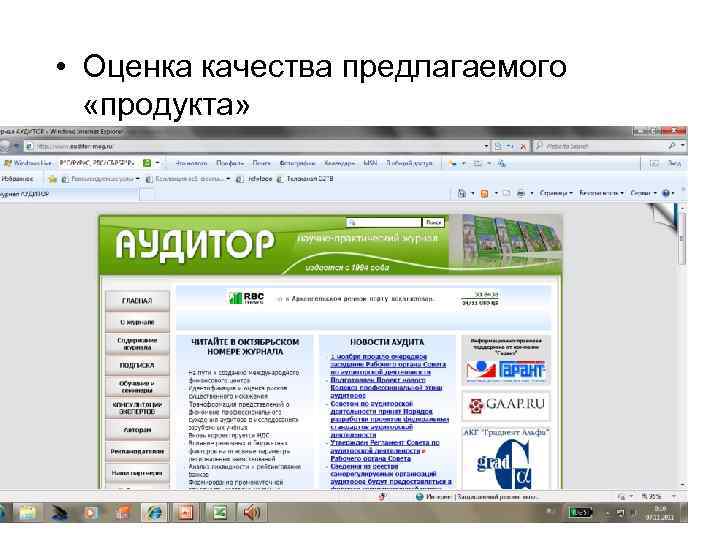
Task: Click the Windows Explorer folder taskbar icon
Action: [27, 512]
